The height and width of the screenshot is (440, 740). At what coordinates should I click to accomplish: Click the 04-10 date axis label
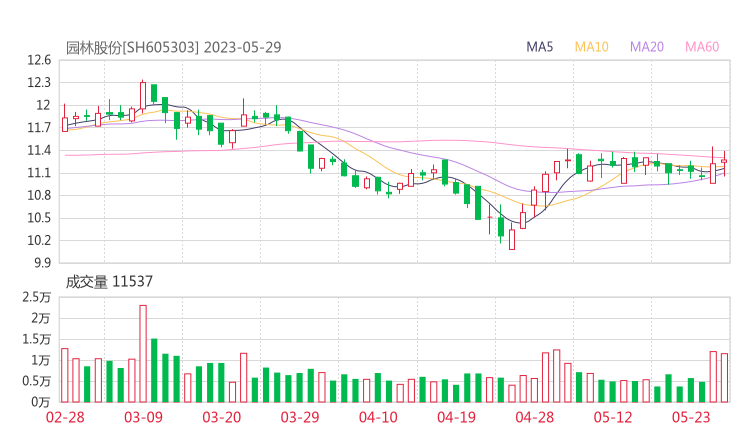378,417
